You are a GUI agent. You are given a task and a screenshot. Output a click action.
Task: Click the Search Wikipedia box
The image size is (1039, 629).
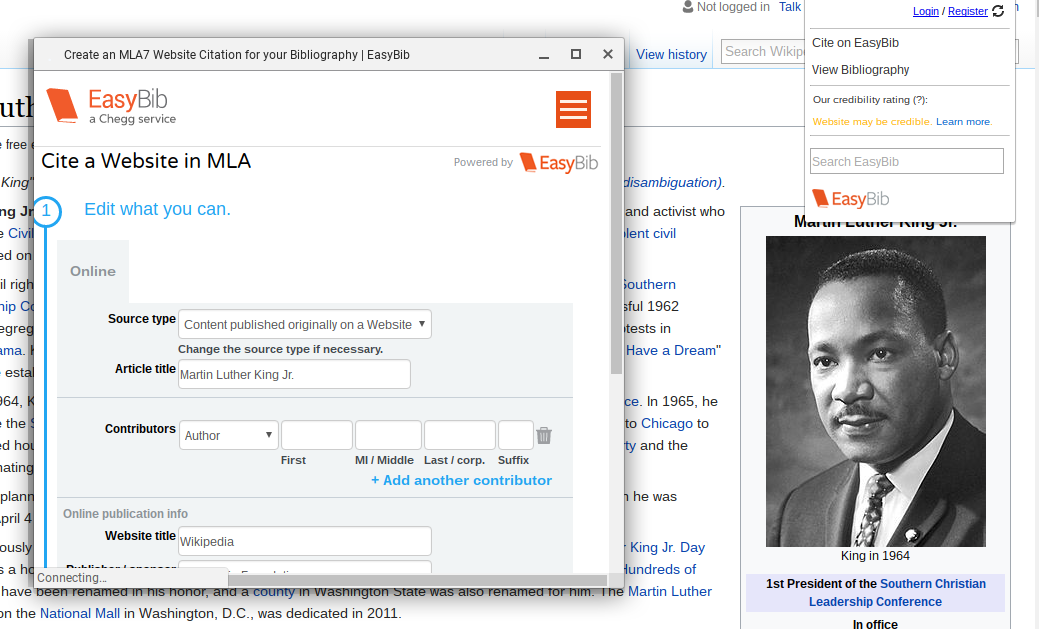coord(763,52)
